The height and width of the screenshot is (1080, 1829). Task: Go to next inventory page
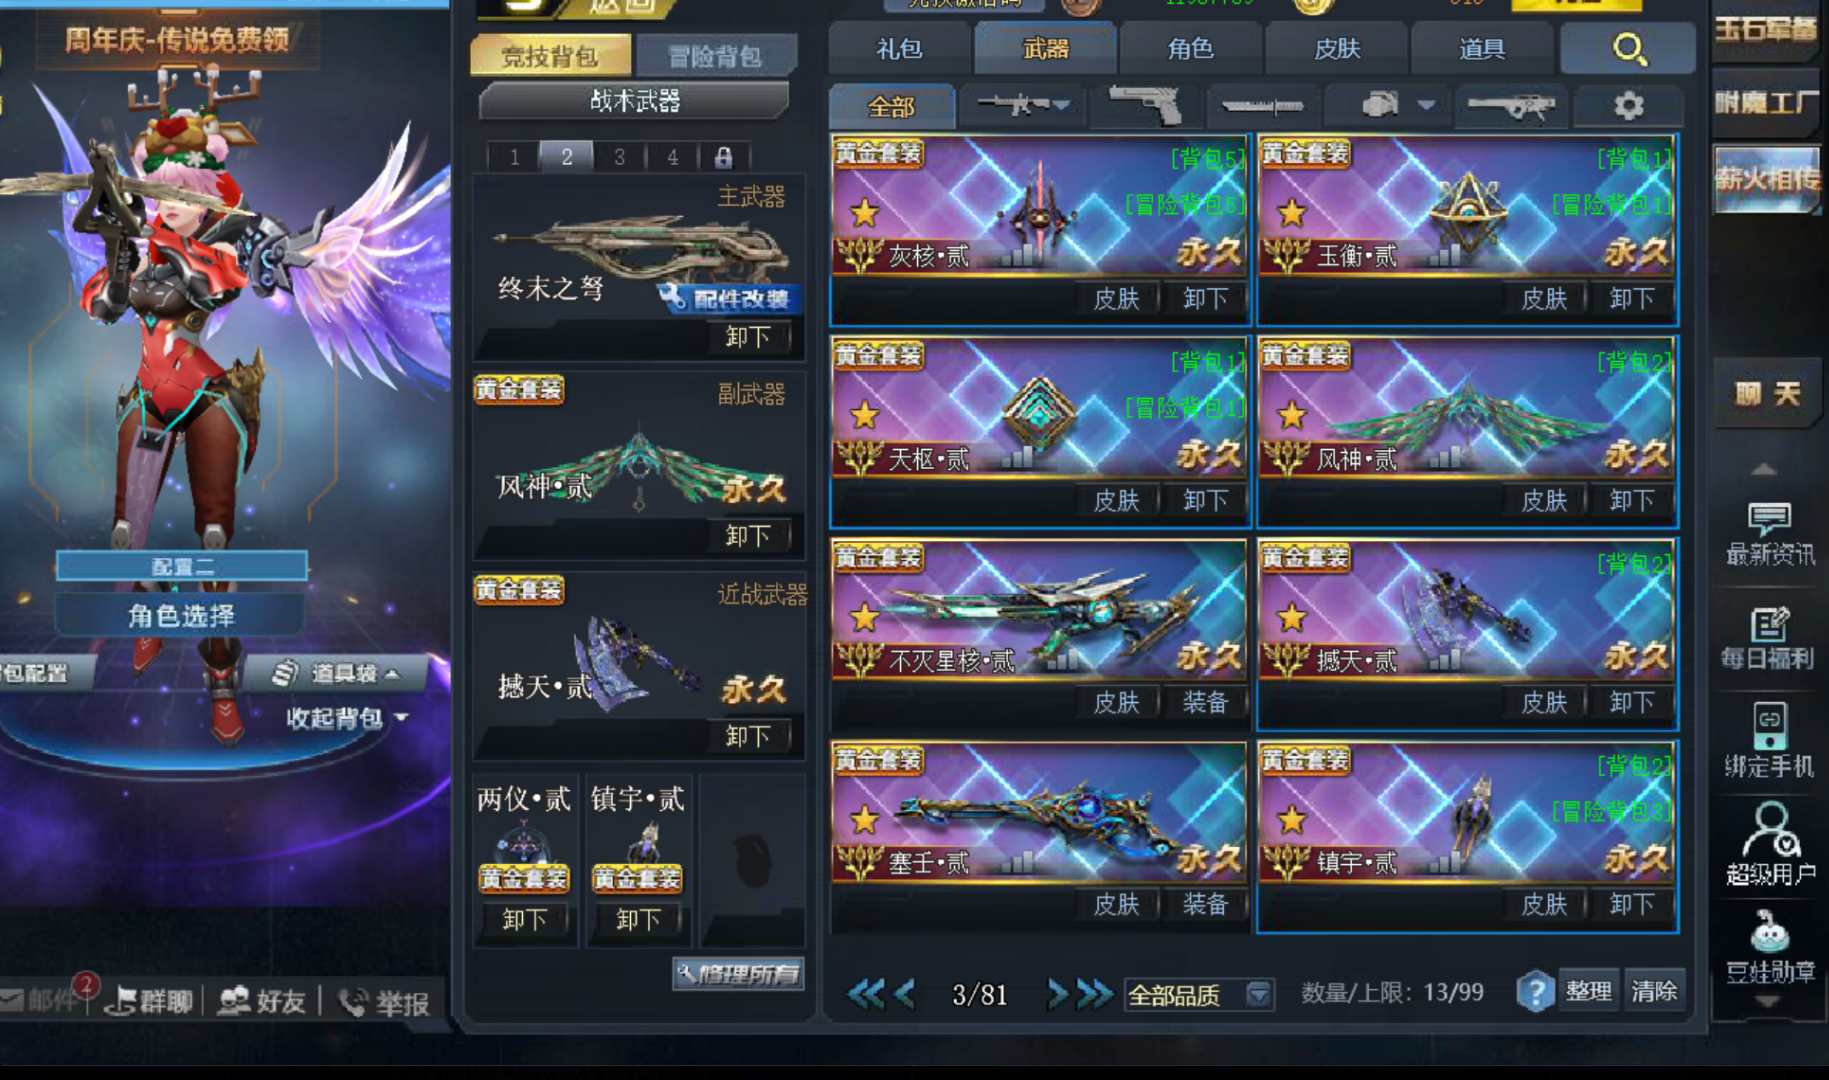1056,994
